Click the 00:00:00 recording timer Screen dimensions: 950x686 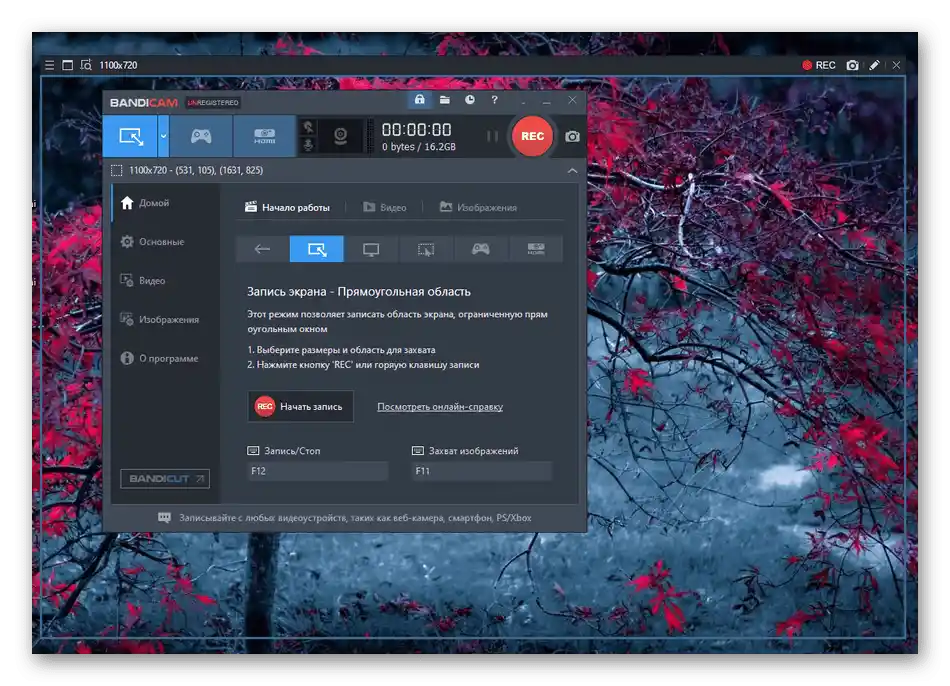[x=416, y=130]
